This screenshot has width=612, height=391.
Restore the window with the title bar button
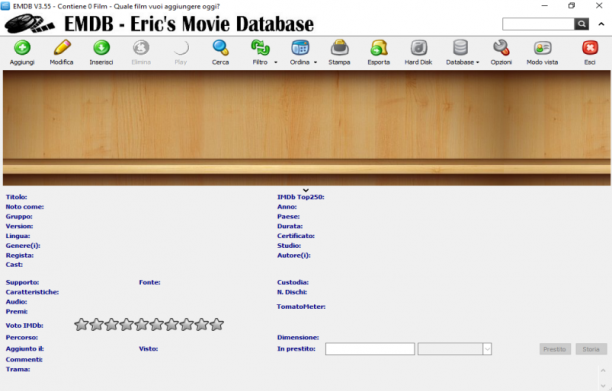571,5
